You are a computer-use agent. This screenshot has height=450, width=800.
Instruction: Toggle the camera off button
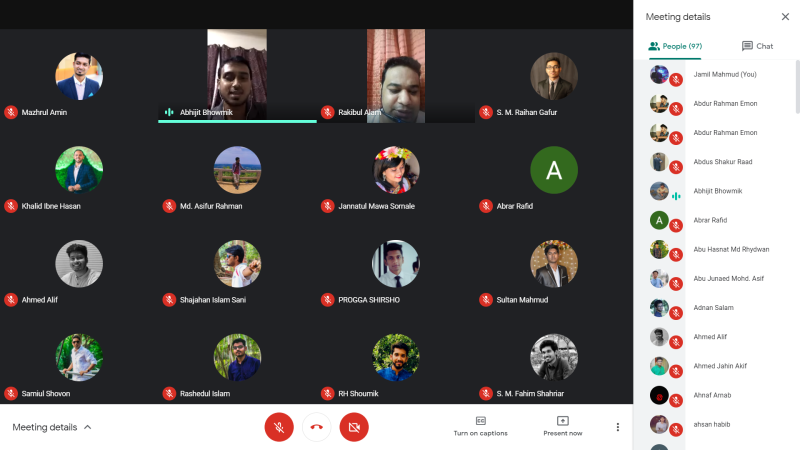point(353,427)
